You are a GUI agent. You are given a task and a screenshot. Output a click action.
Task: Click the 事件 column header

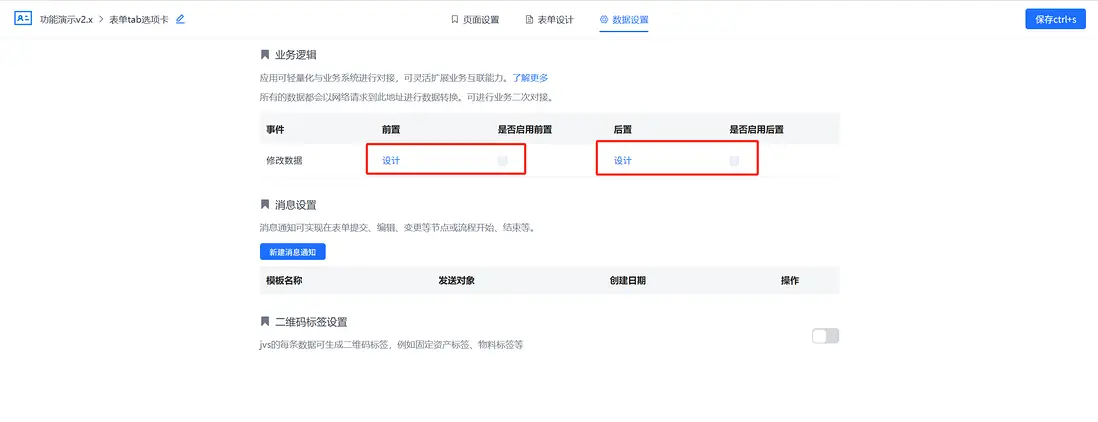point(274,129)
